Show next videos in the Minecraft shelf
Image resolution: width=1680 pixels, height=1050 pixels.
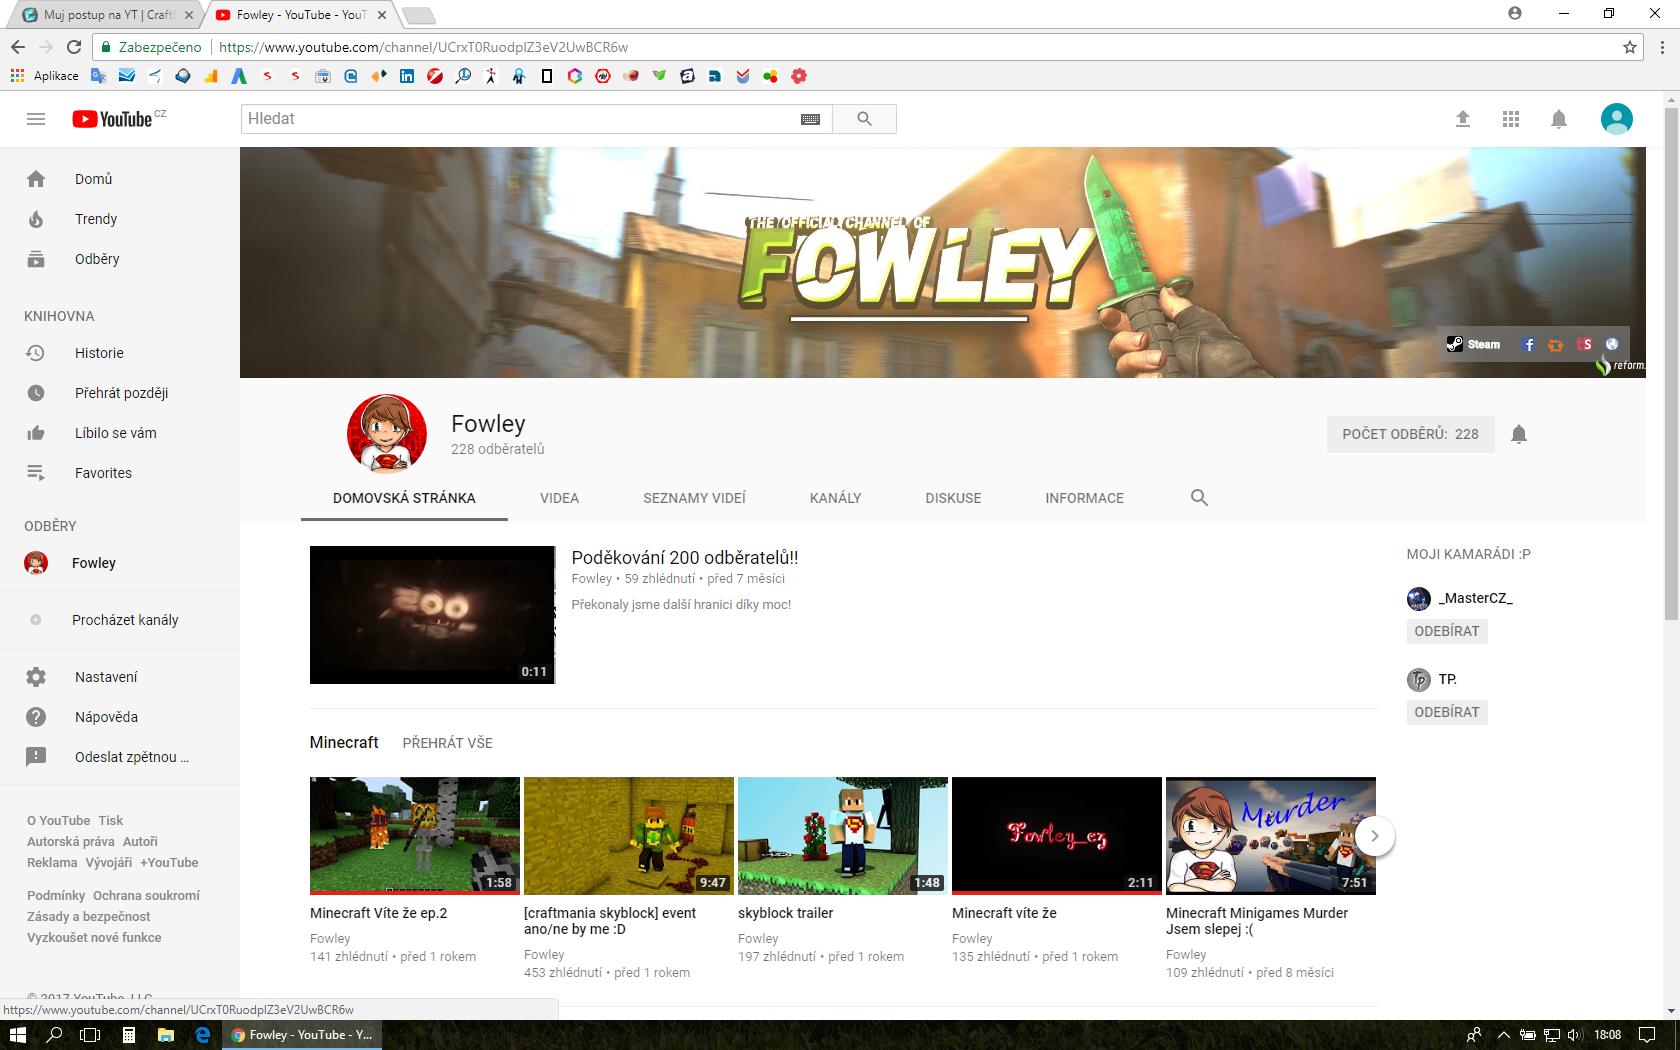pos(1375,836)
